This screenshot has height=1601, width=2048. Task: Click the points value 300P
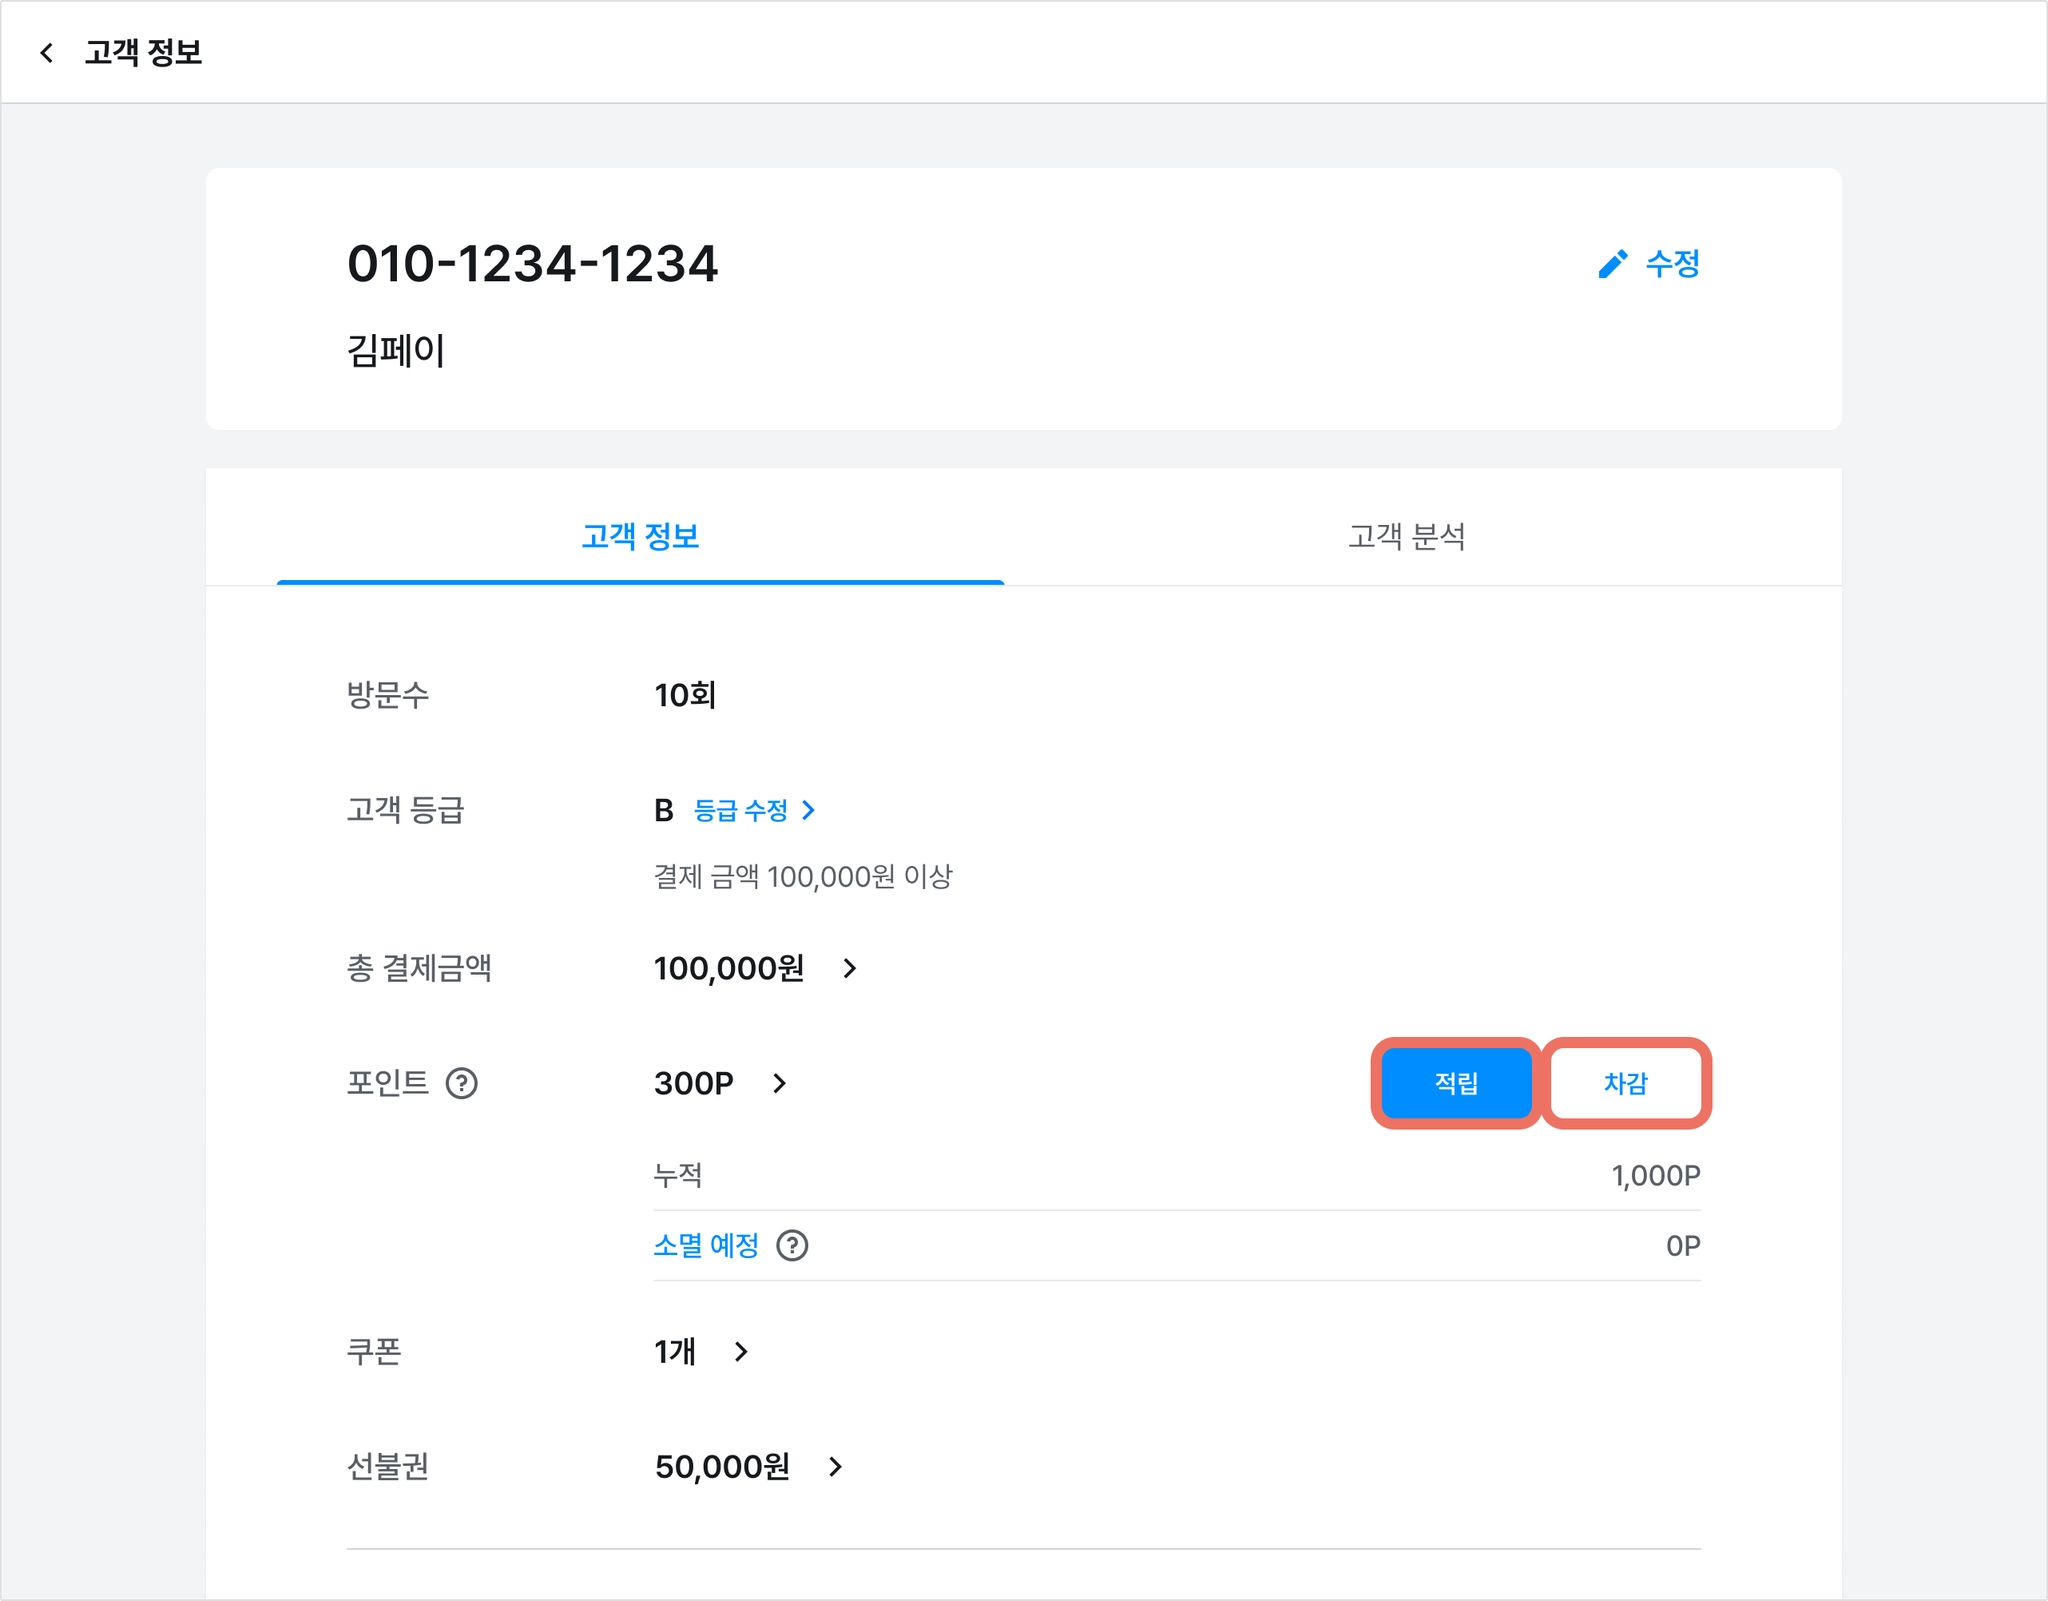coord(694,1083)
